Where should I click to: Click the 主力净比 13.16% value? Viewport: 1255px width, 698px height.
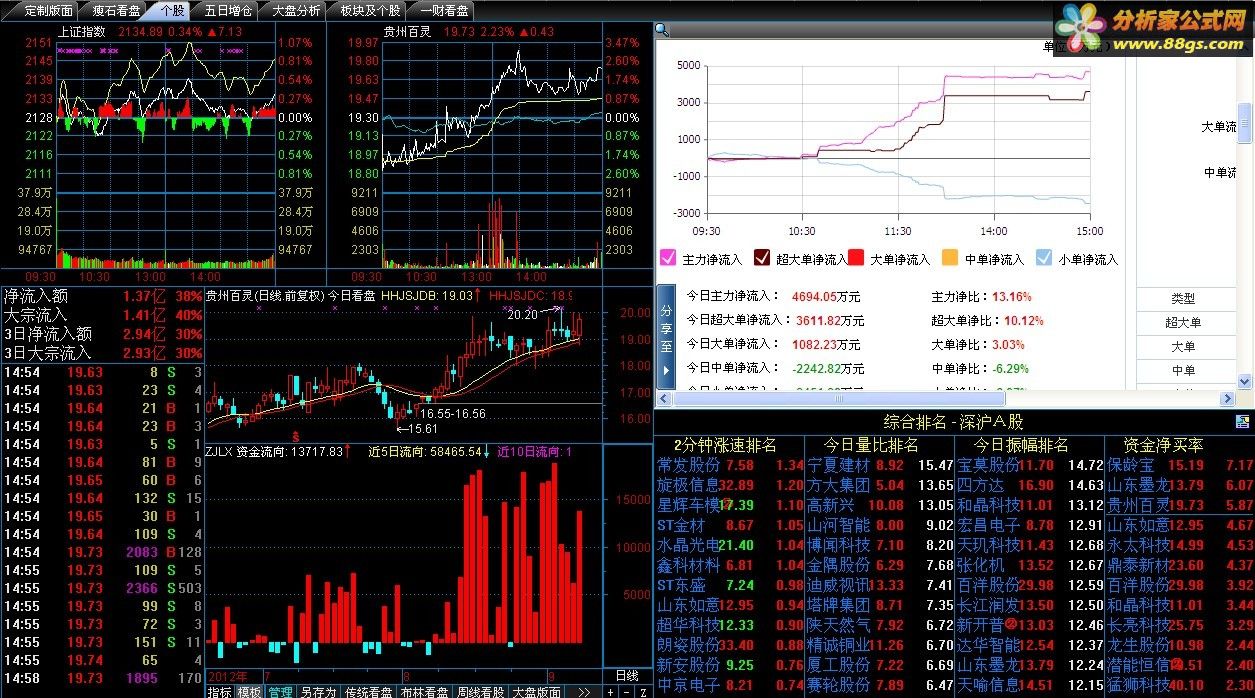pyautogui.click(x=1011, y=296)
